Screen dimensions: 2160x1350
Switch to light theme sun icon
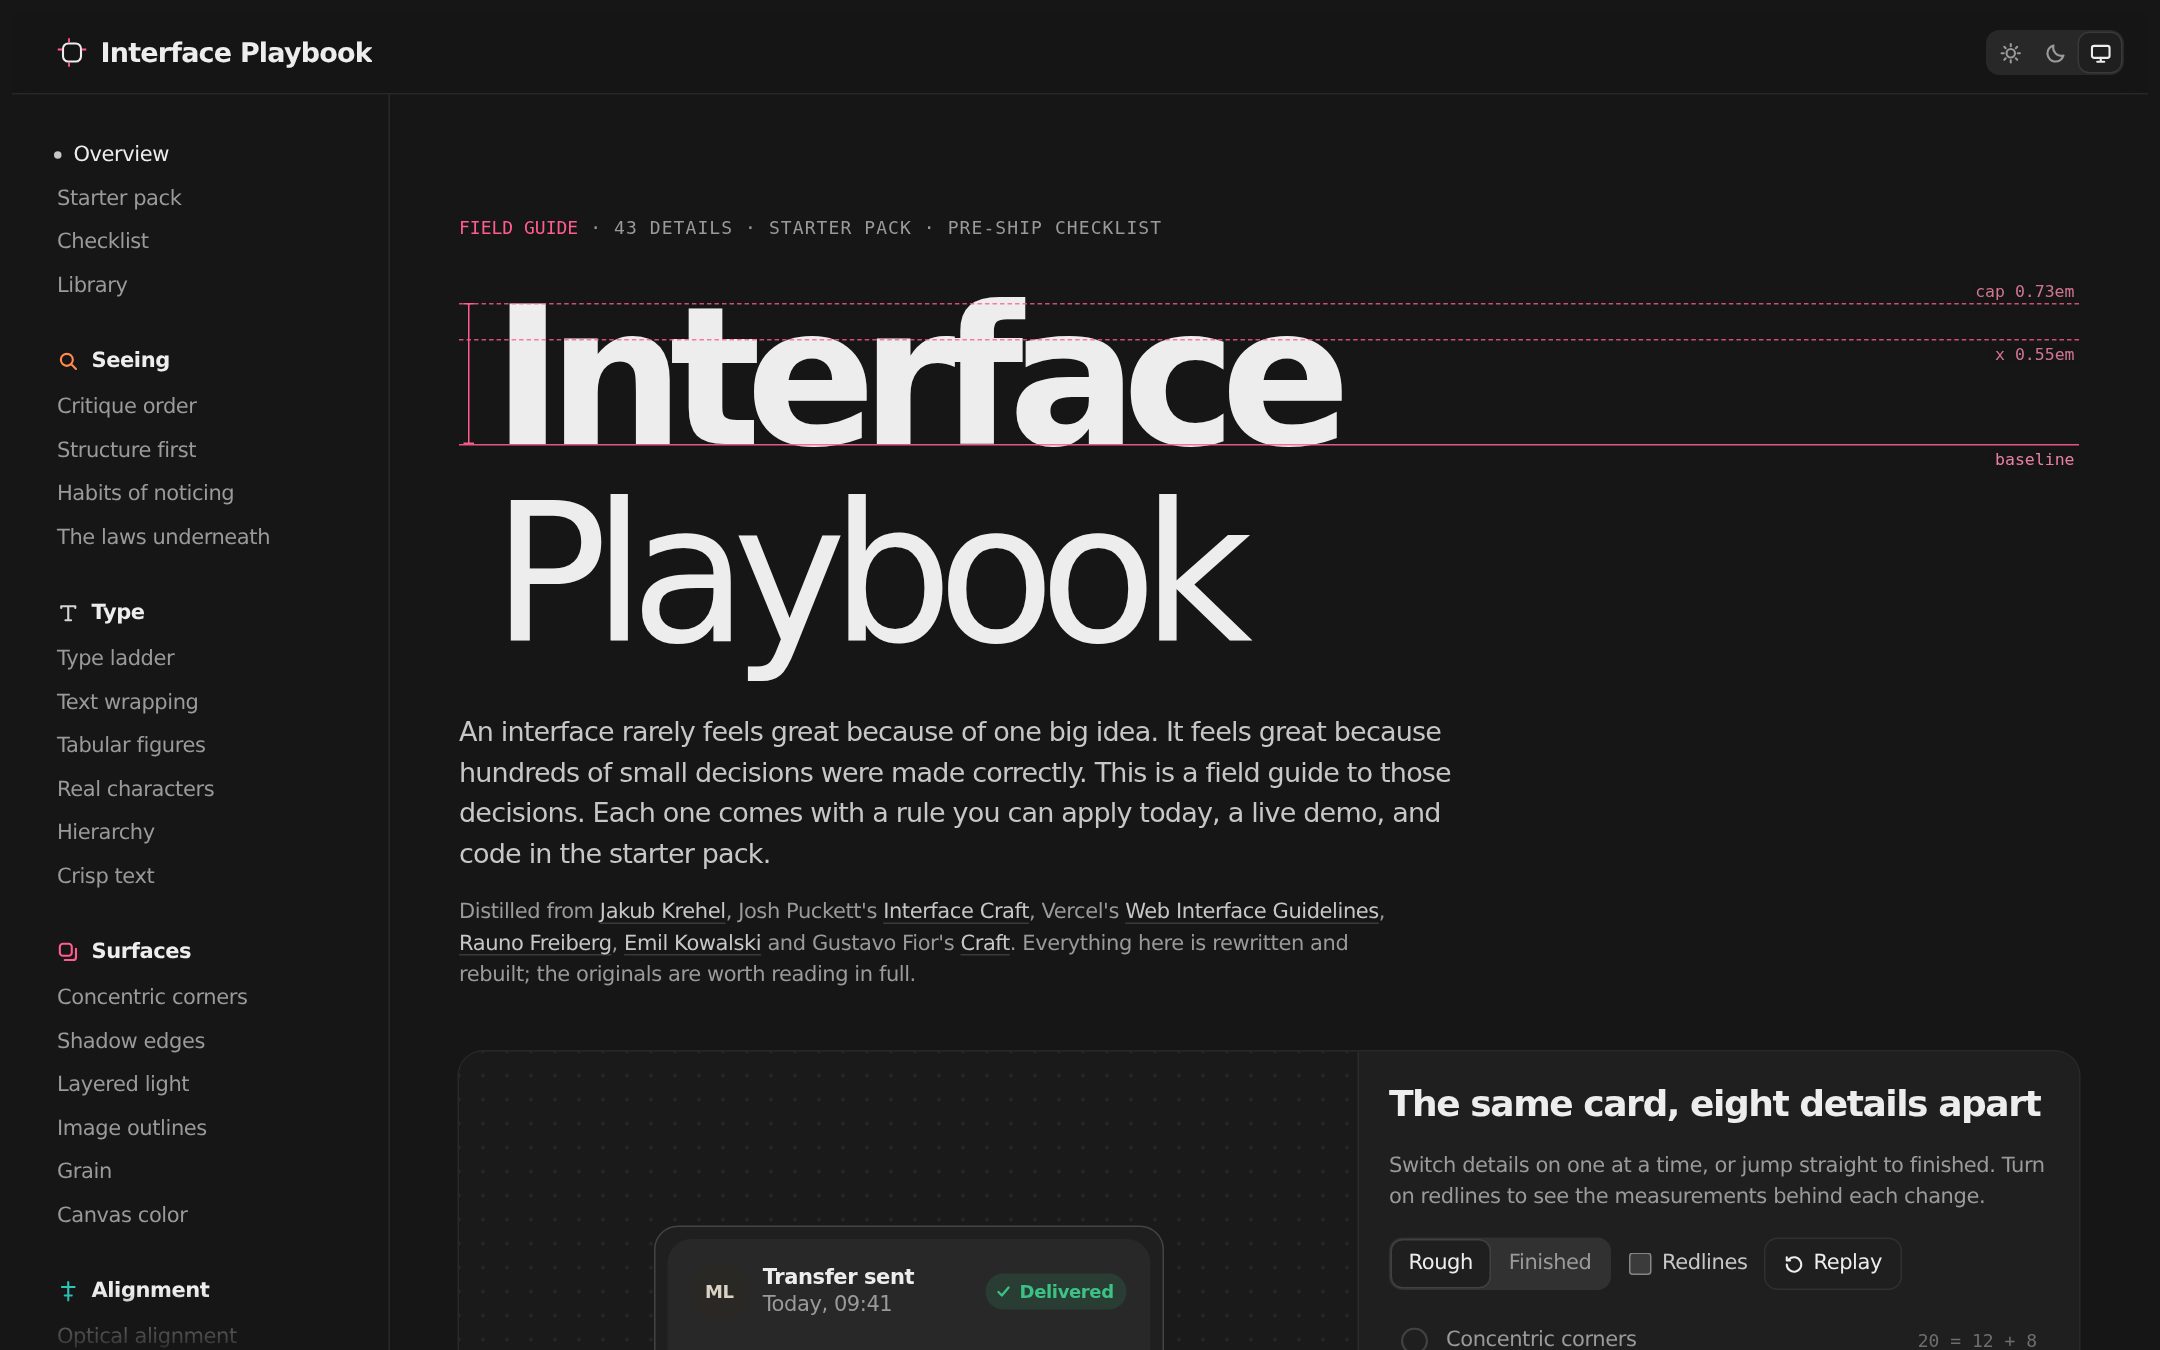click(x=2011, y=53)
